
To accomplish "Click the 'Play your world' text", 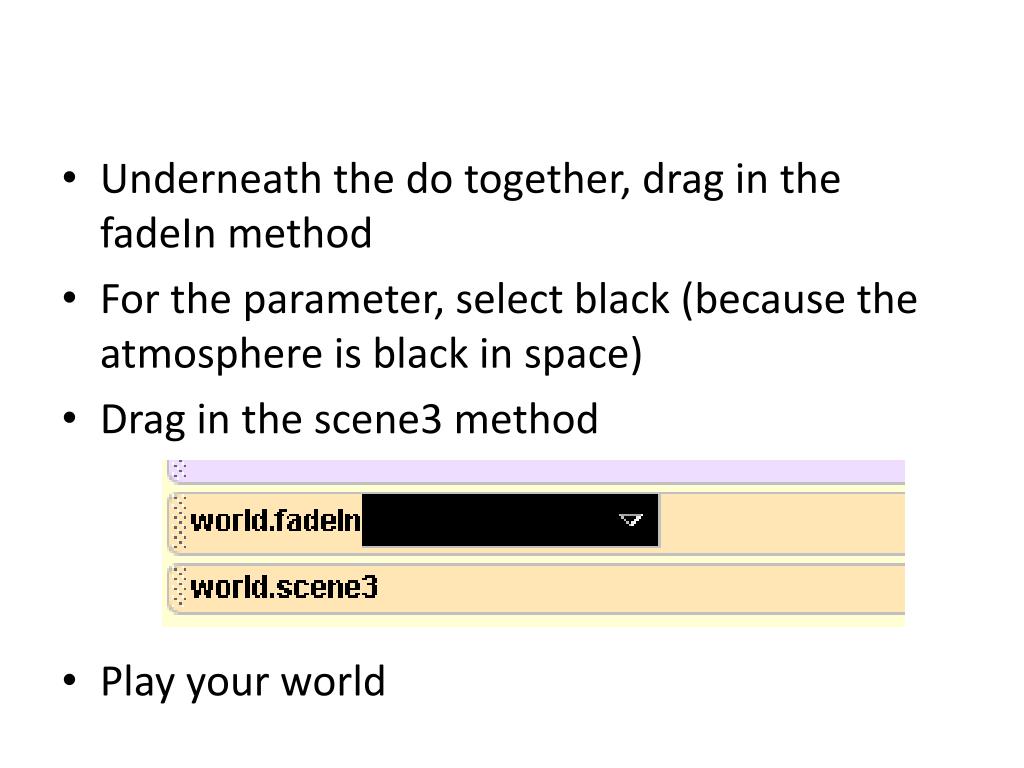I will tap(243, 682).
